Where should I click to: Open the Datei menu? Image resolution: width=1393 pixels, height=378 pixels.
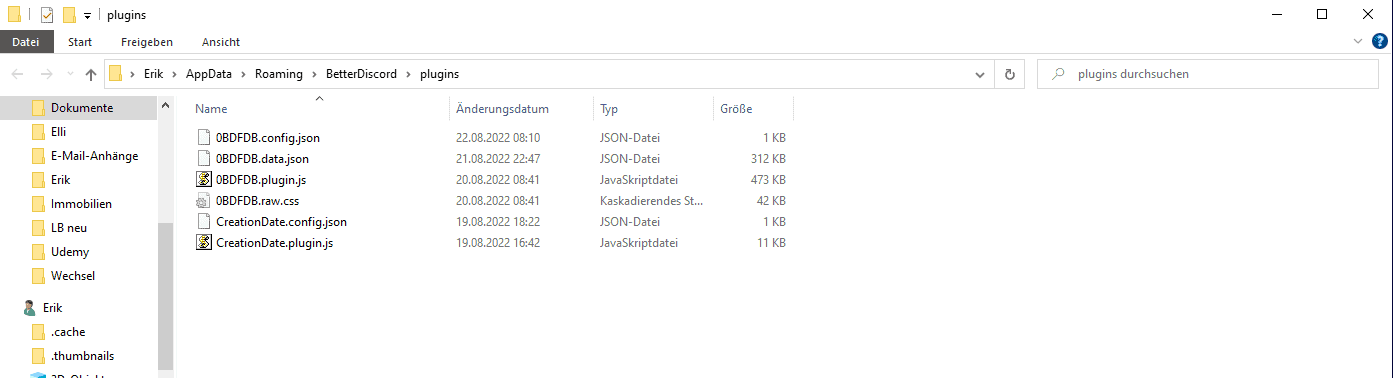click(25, 42)
